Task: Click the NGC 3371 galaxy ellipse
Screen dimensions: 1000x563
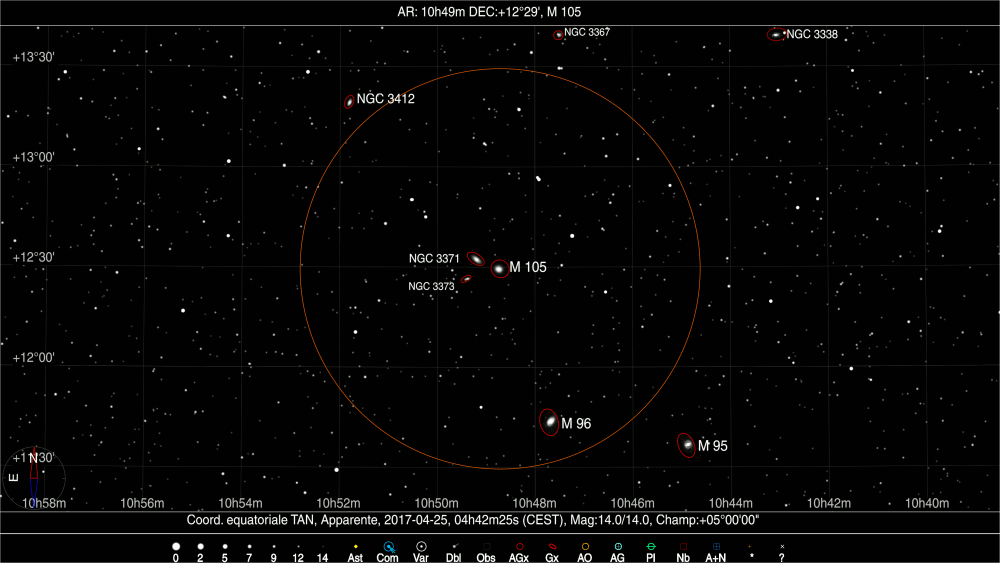Action: pyautogui.click(x=477, y=259)
